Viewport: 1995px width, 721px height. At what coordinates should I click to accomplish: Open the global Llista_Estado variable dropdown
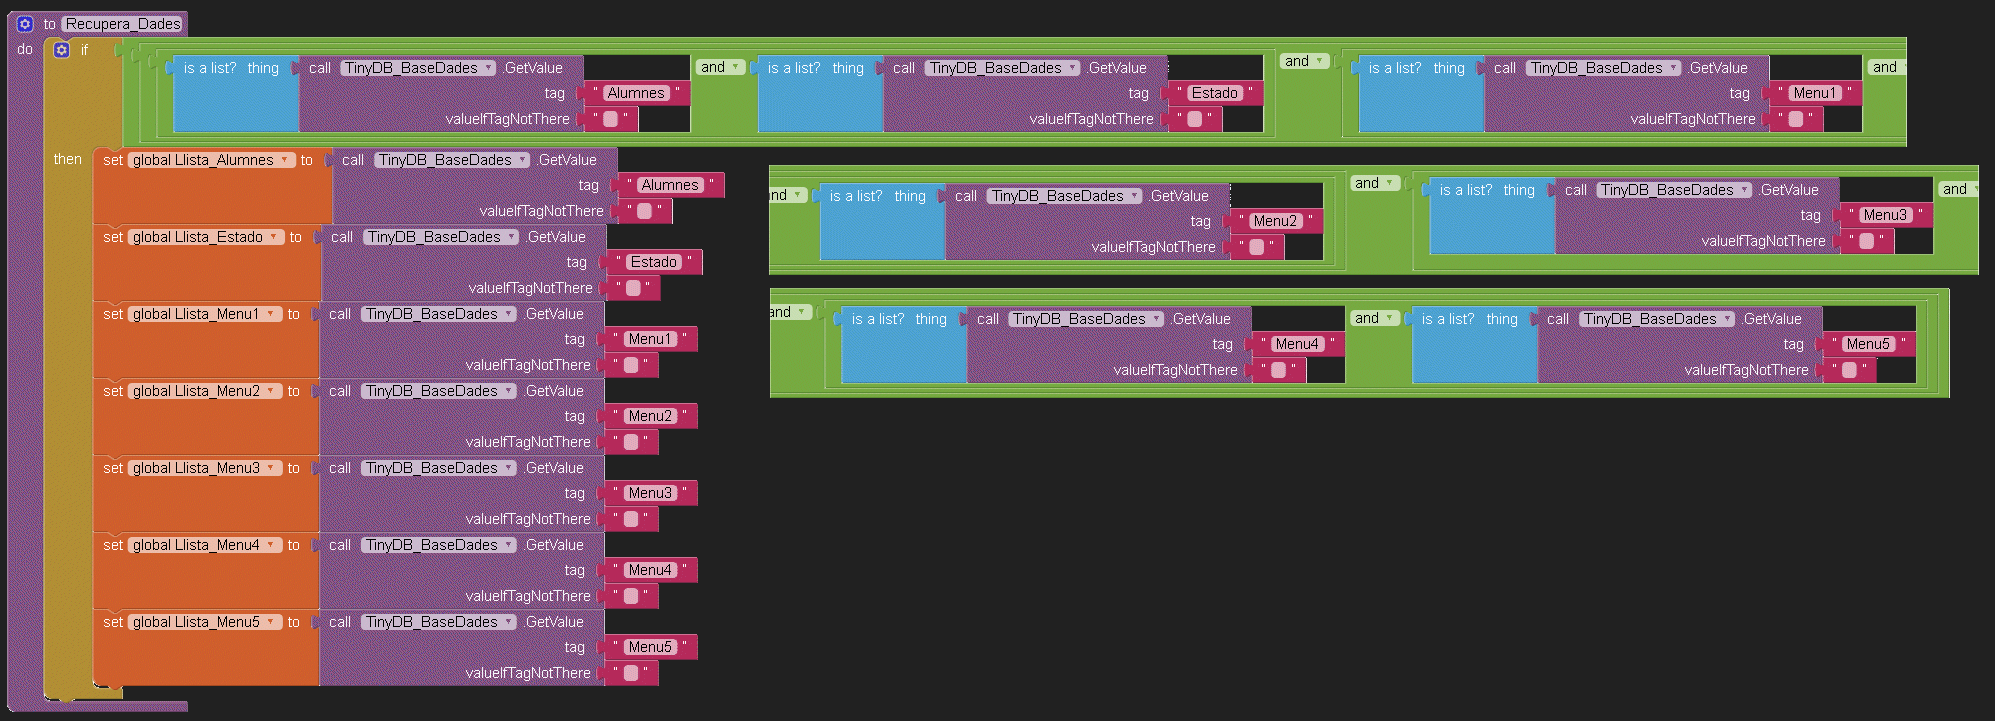[273, 237]
